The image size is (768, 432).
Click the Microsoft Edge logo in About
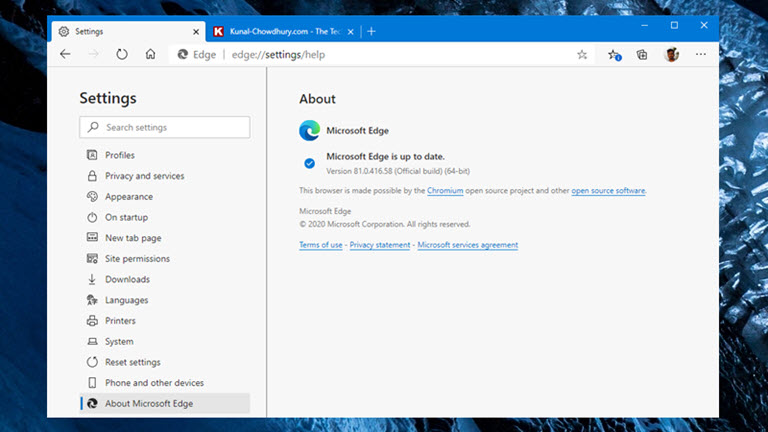click(x=310, y=131)
